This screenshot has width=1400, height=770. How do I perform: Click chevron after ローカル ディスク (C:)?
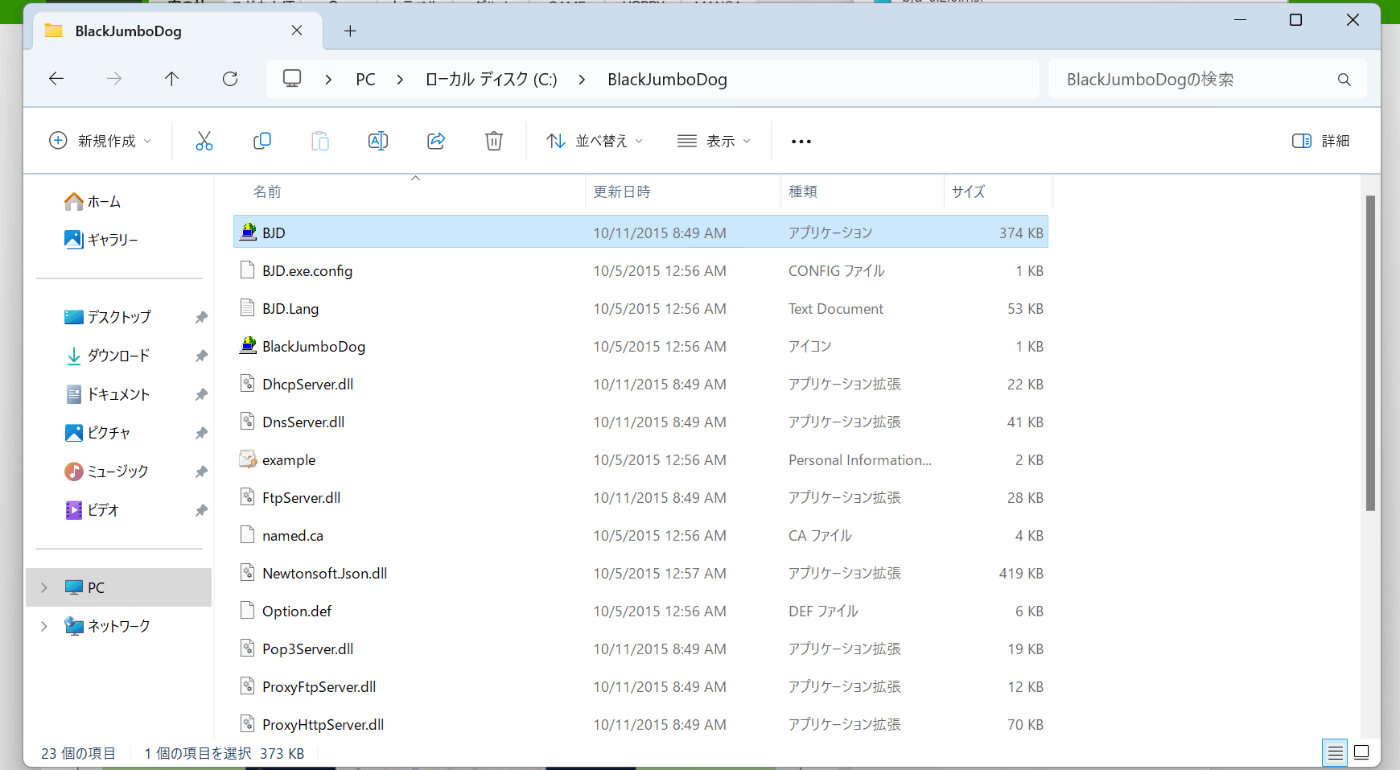point(582,79)
